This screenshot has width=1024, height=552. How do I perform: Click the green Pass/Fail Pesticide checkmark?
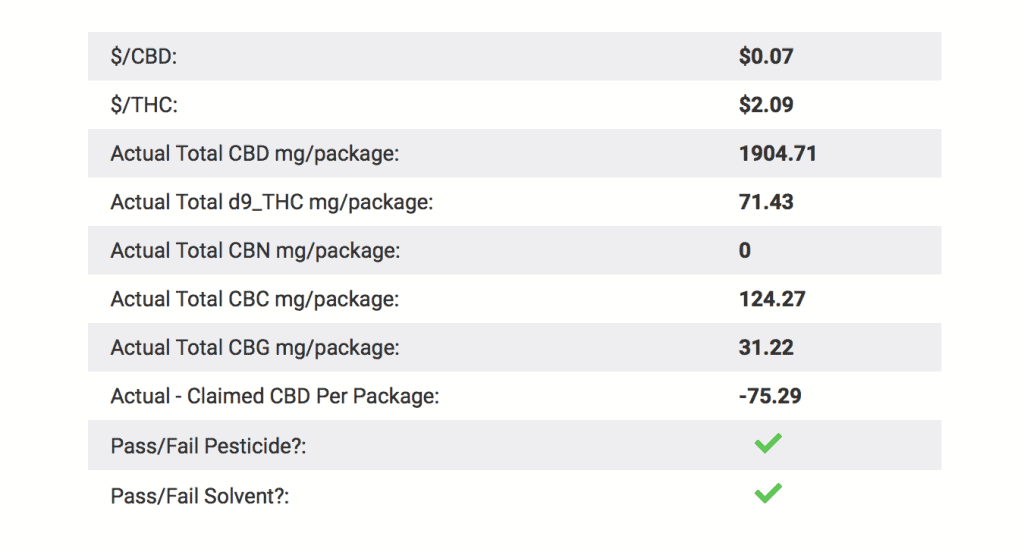click(768, 444)
